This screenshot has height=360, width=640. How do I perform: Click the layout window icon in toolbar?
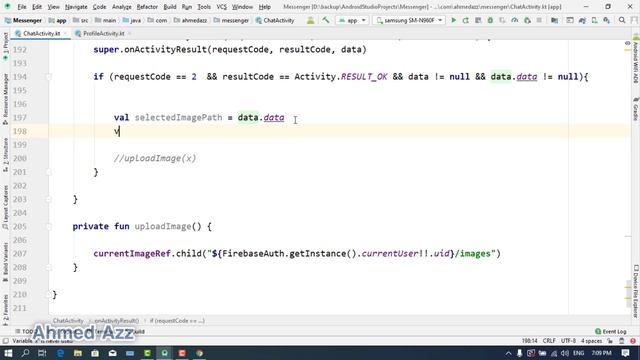pos(570,20)
